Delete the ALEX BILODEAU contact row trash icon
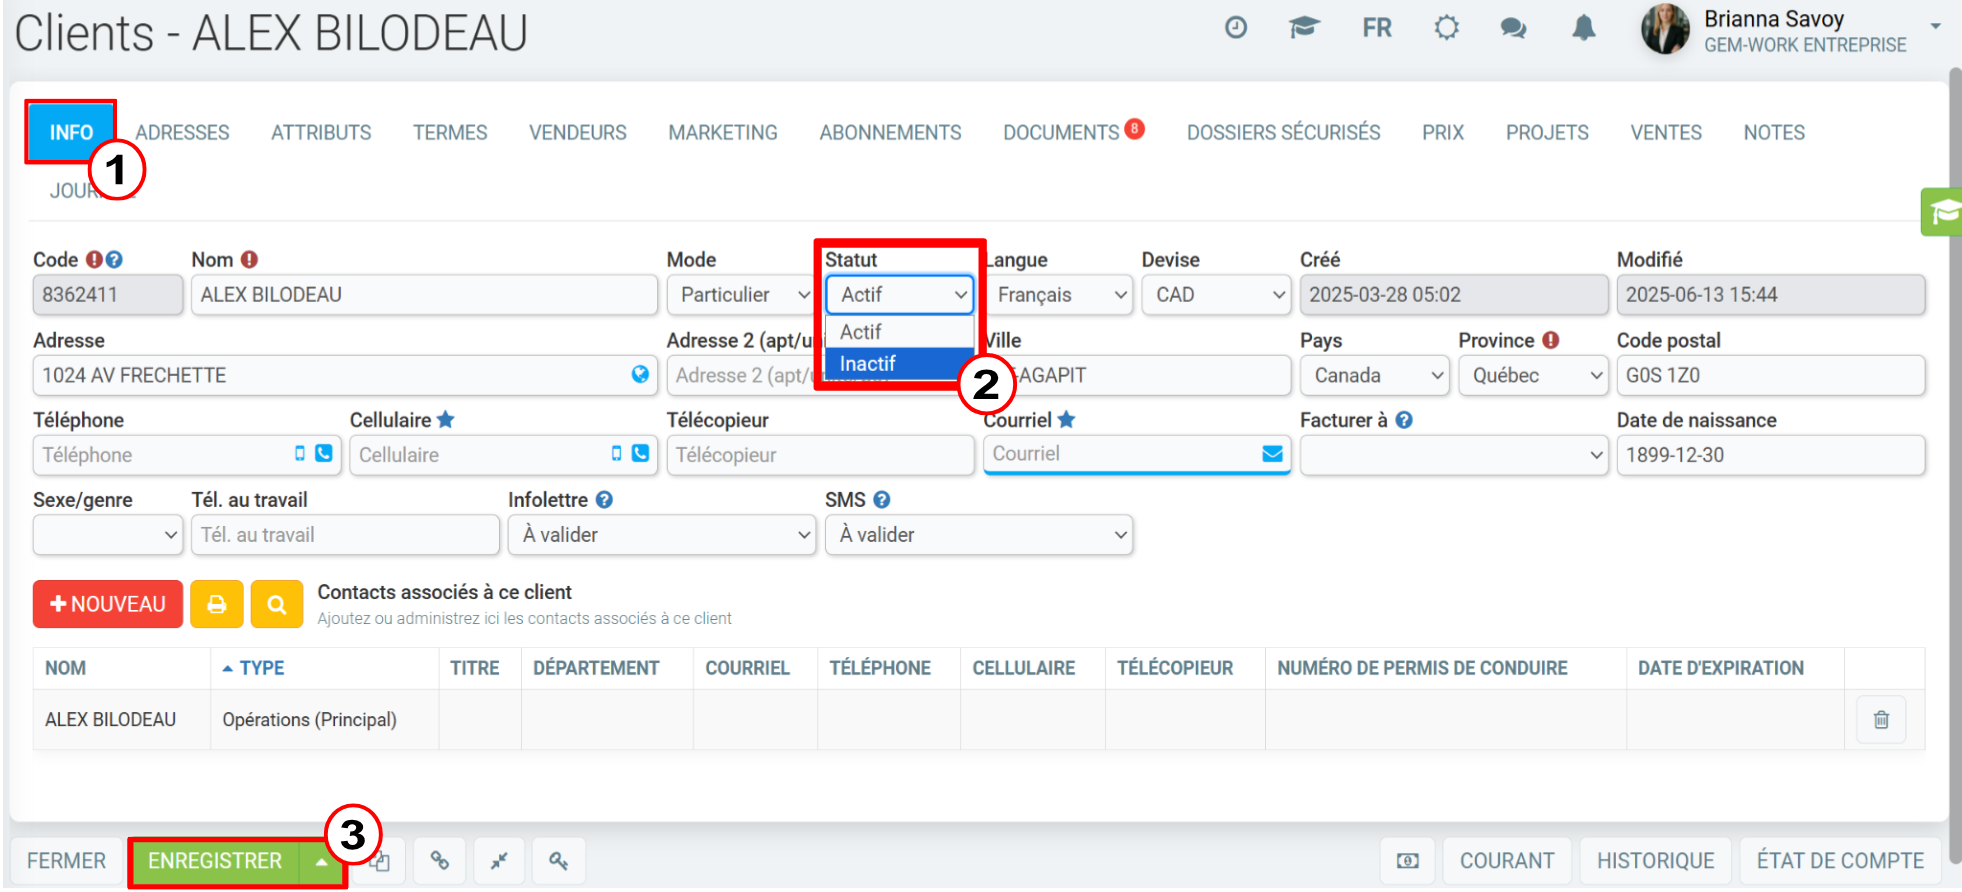 click(x=1881, y=719)
